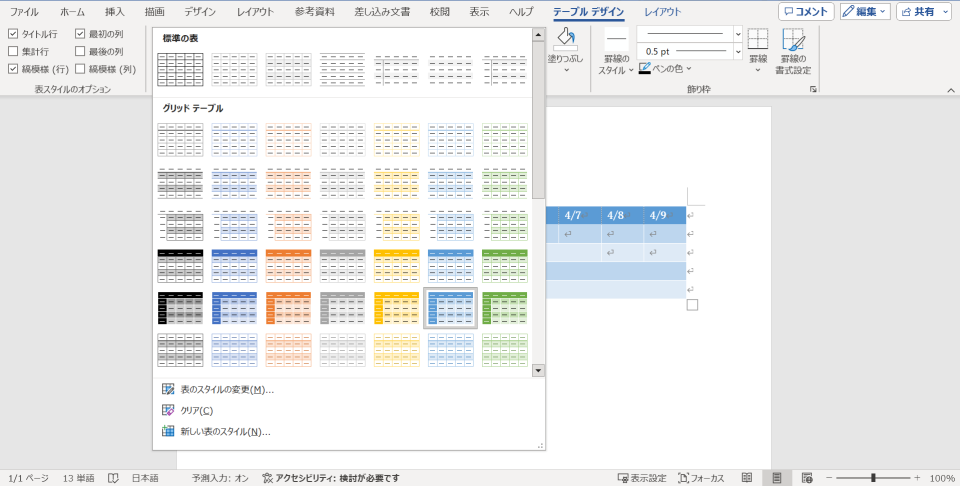Click the 塗りつぶし shading paint bucket icon
The width and height of the screenshot is (960, 486).
click(x=566, y=40)
